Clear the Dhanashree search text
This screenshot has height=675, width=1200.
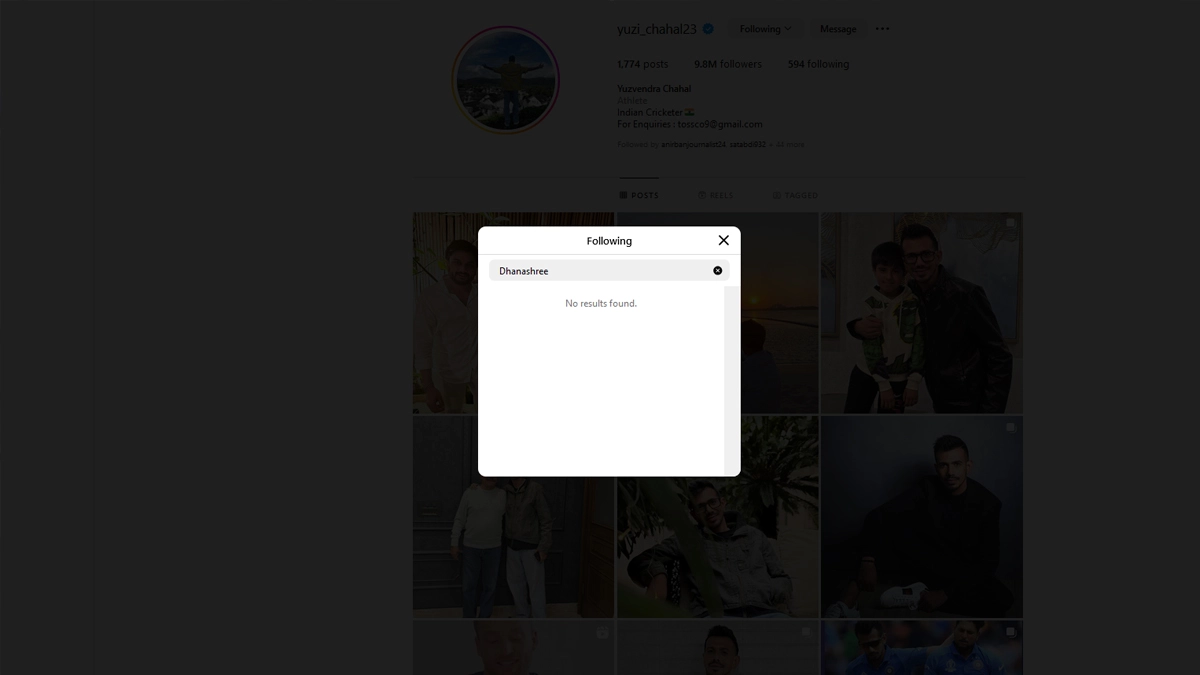pyautogui.click(x=717, y=271)
